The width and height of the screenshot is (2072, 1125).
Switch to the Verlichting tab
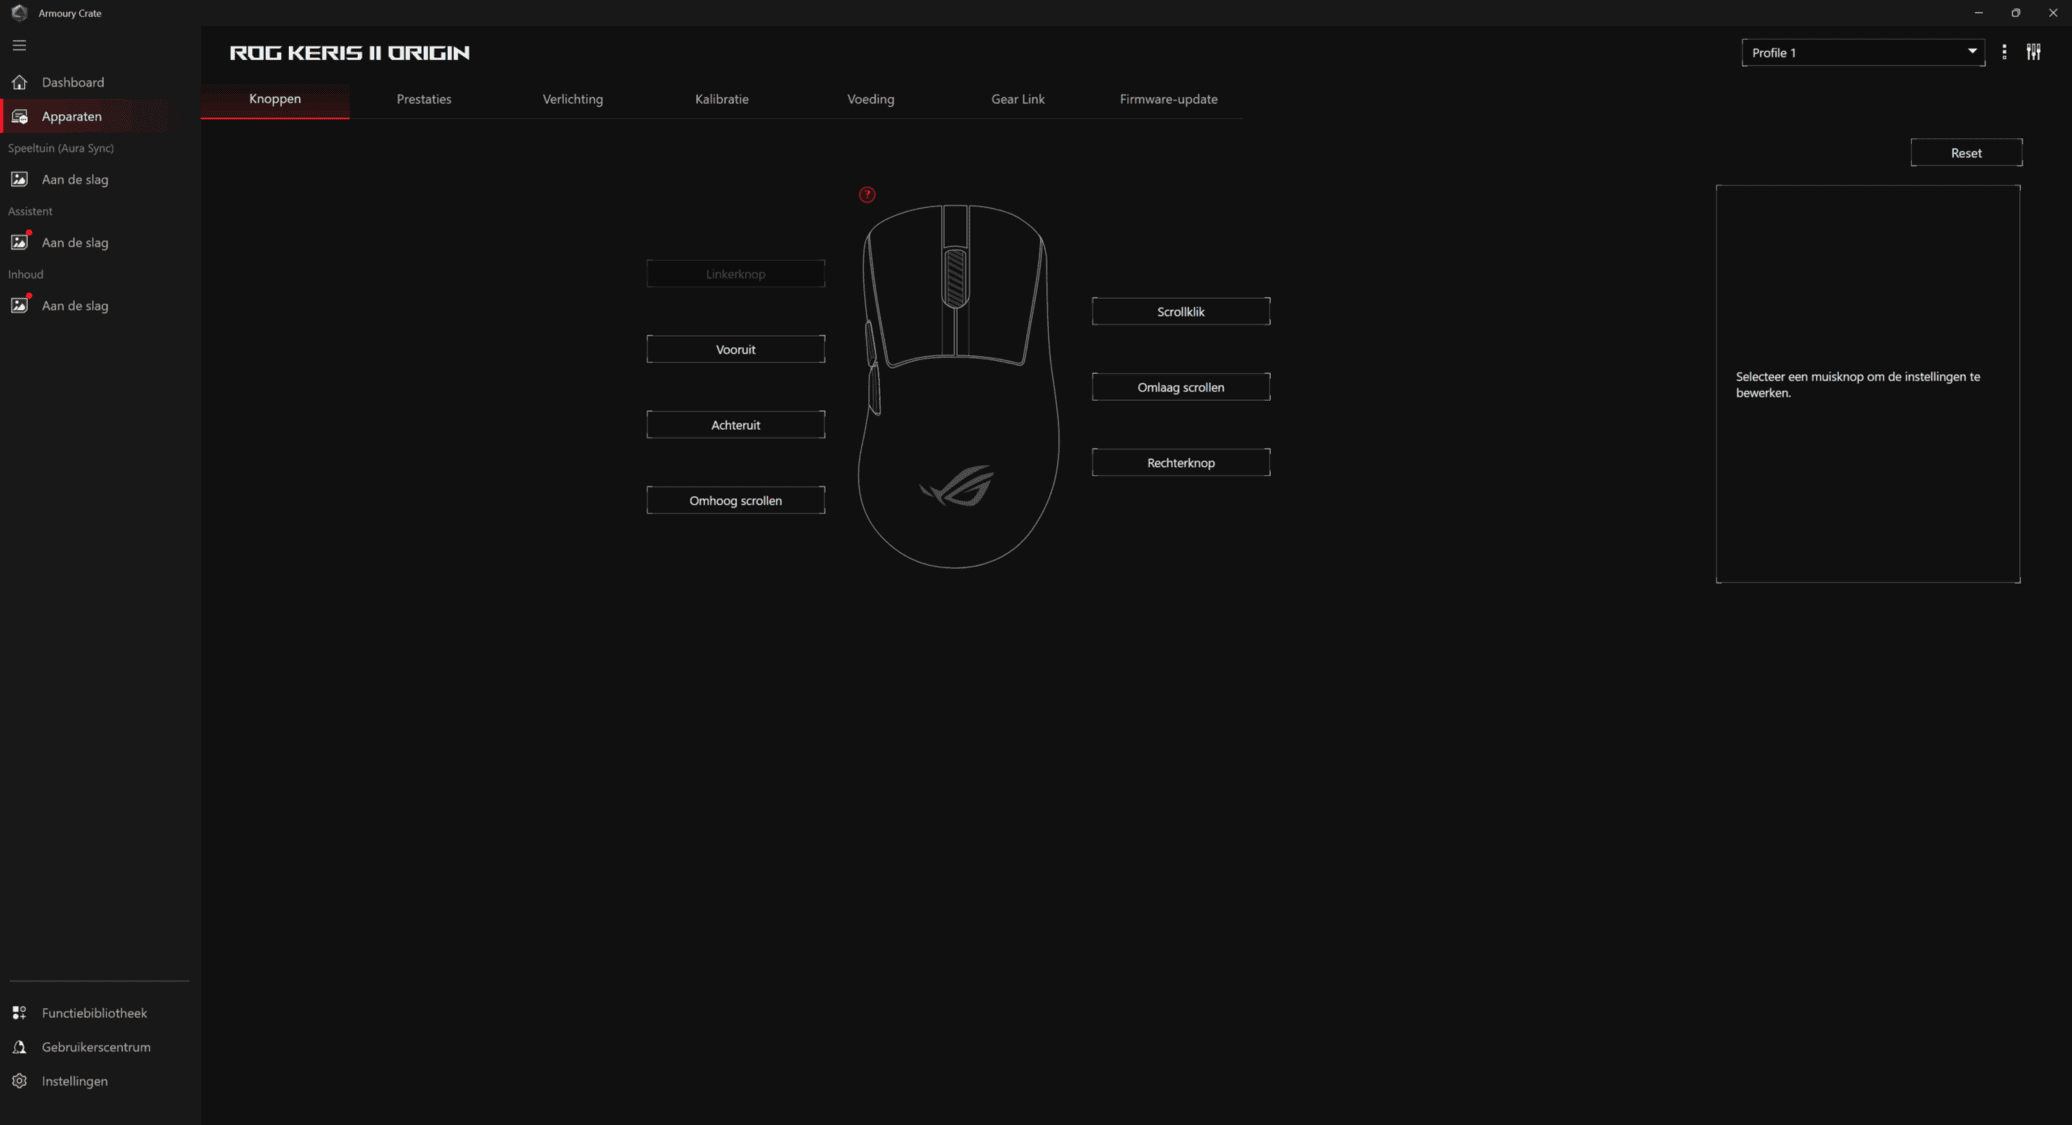(573, 99)
